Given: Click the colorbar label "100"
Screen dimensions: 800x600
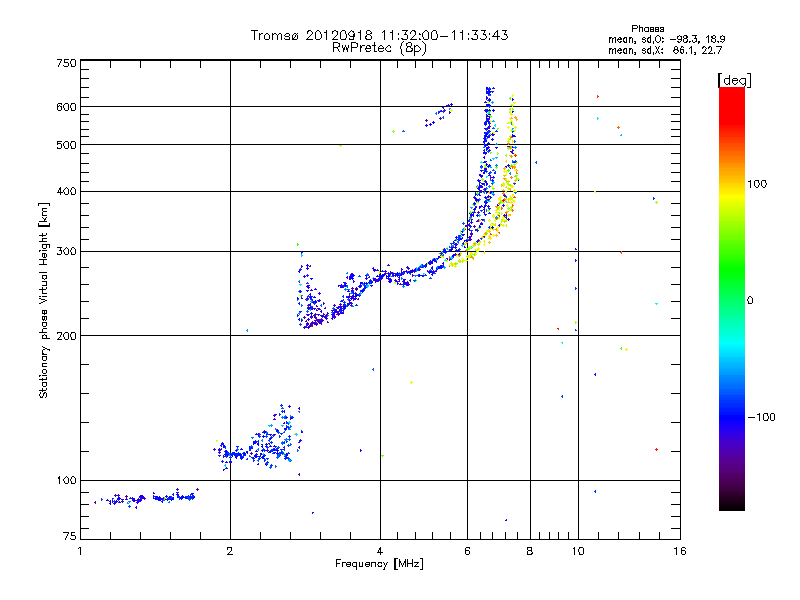Looking at the screenshot, I should coord(757,184).
